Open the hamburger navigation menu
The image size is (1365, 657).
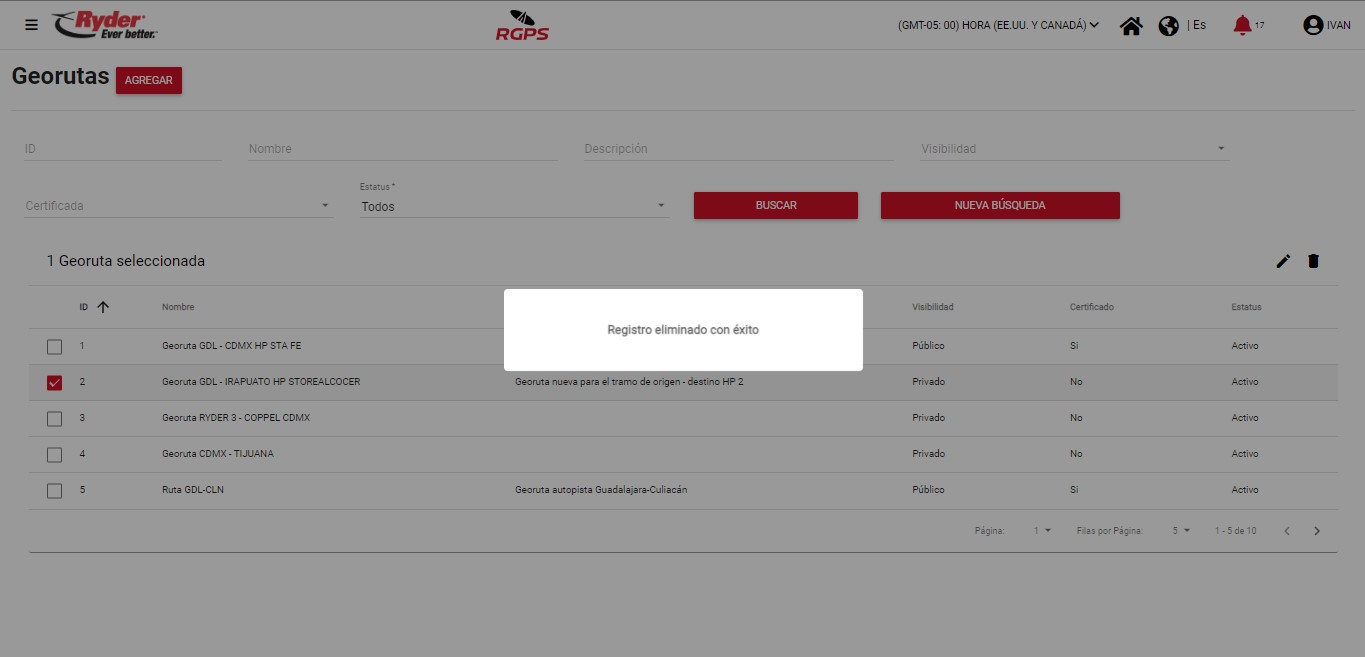(x=31, y=25)
